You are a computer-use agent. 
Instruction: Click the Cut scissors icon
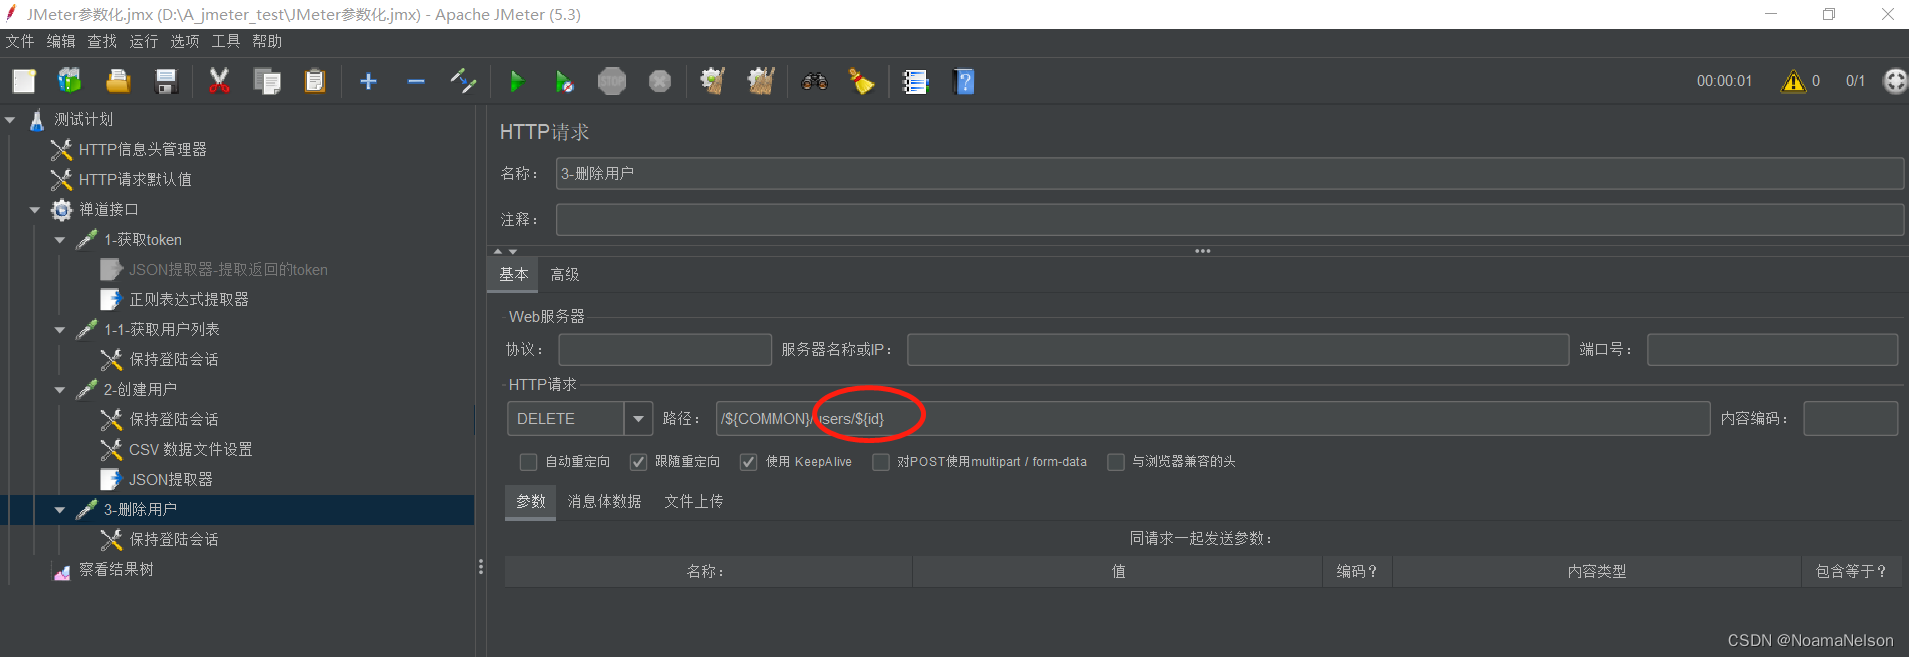point(219,81)
